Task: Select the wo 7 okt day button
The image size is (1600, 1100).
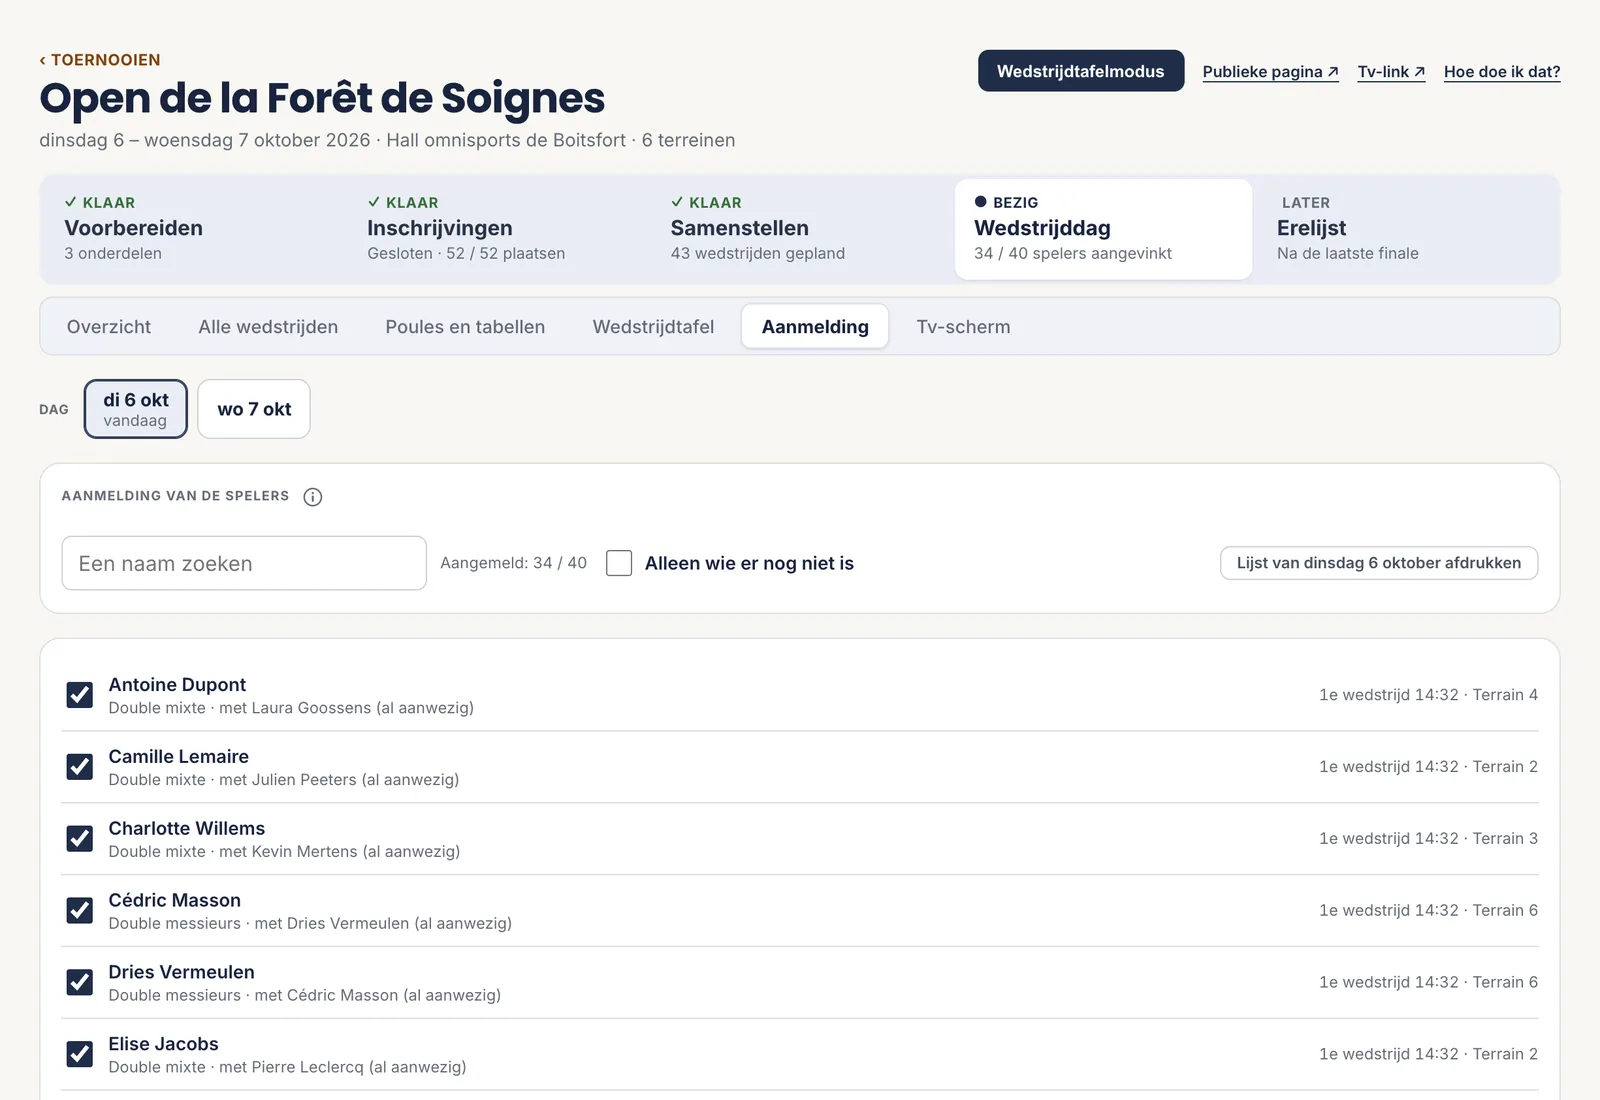Action: click(254, 409)
